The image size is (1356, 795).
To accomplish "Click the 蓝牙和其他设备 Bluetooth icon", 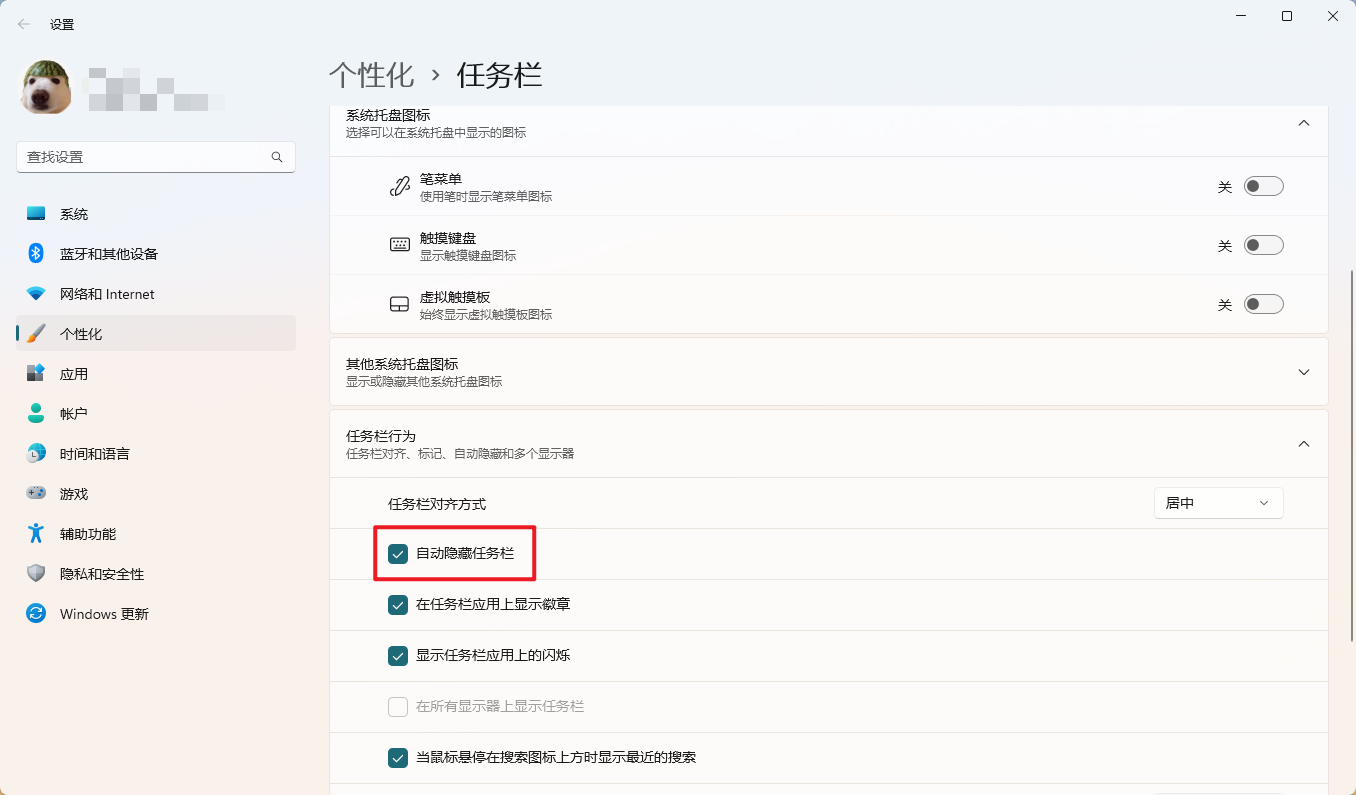I will click(36, 254).
